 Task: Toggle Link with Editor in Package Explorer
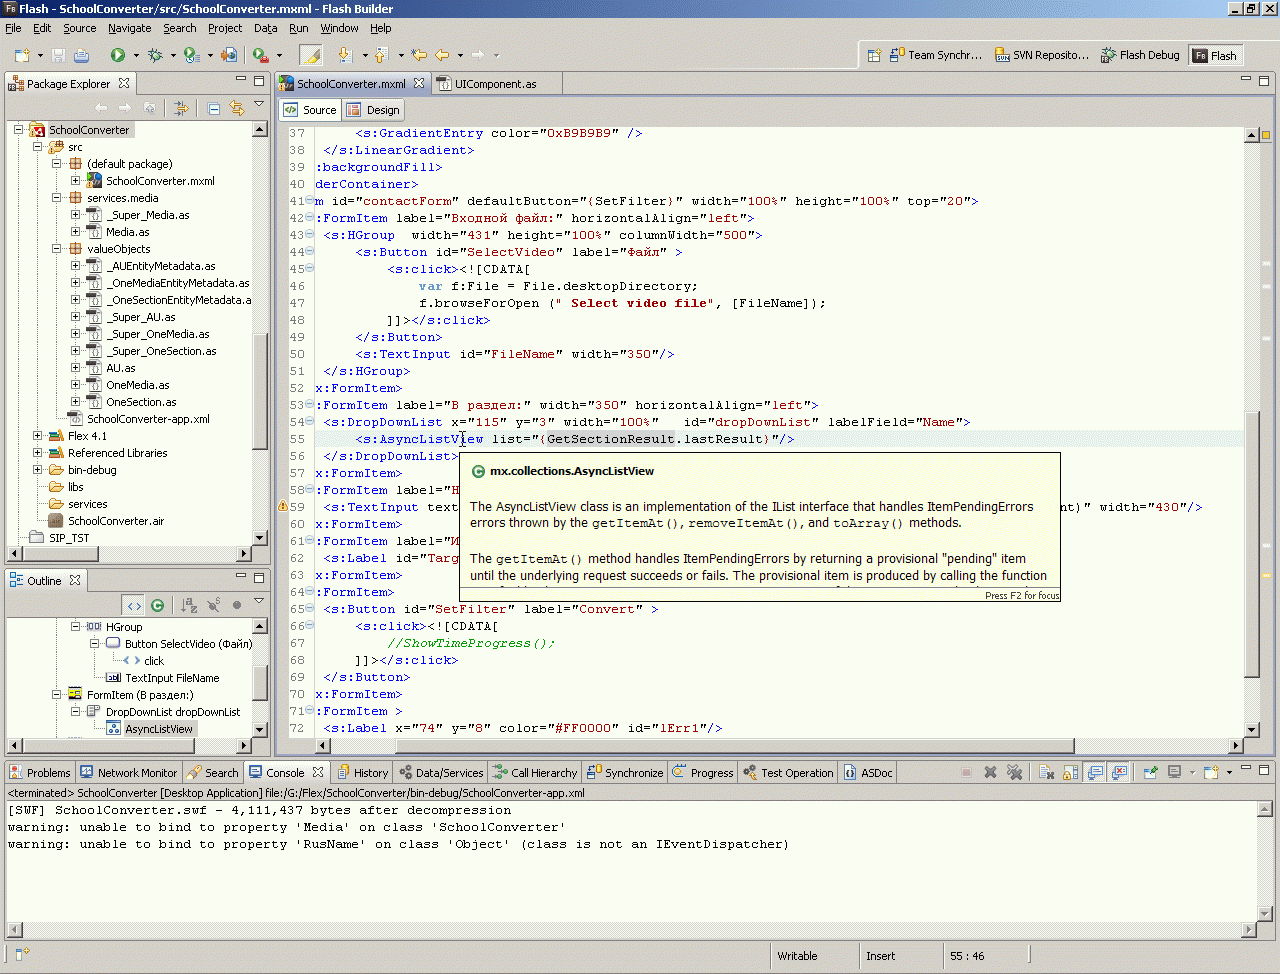(x=237, y=108)
